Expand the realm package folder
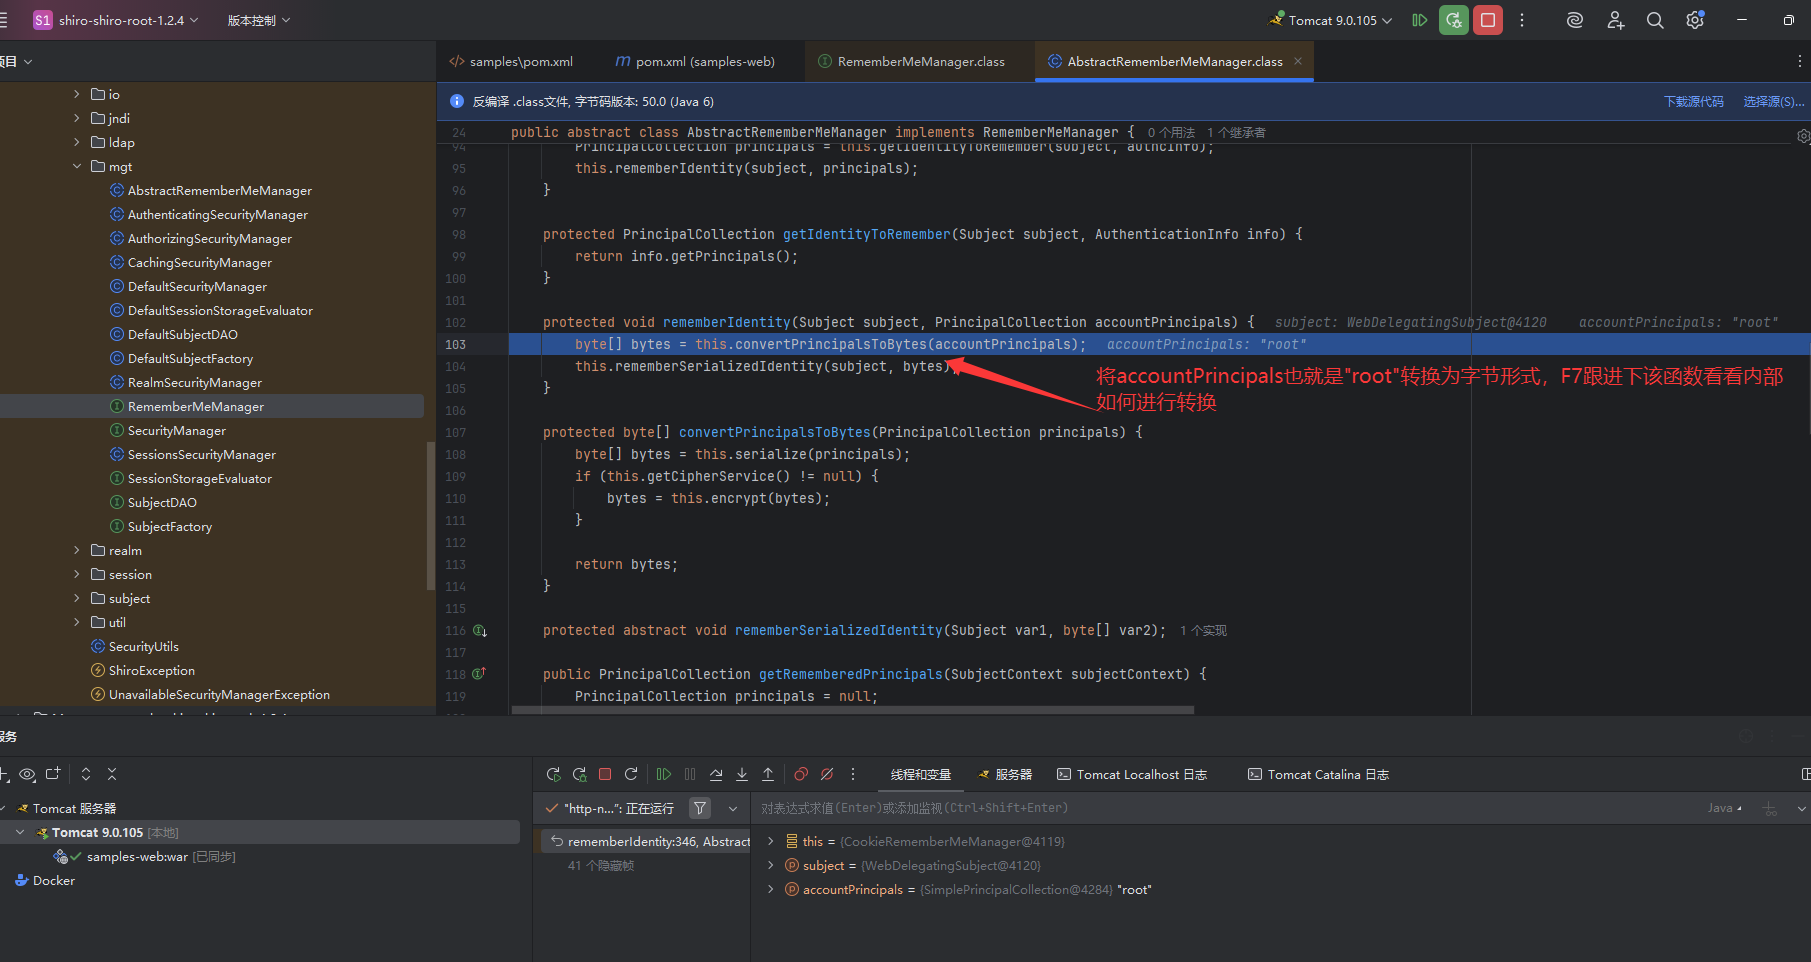Screen dimensions: 1811x962 [x=77, y=550]
